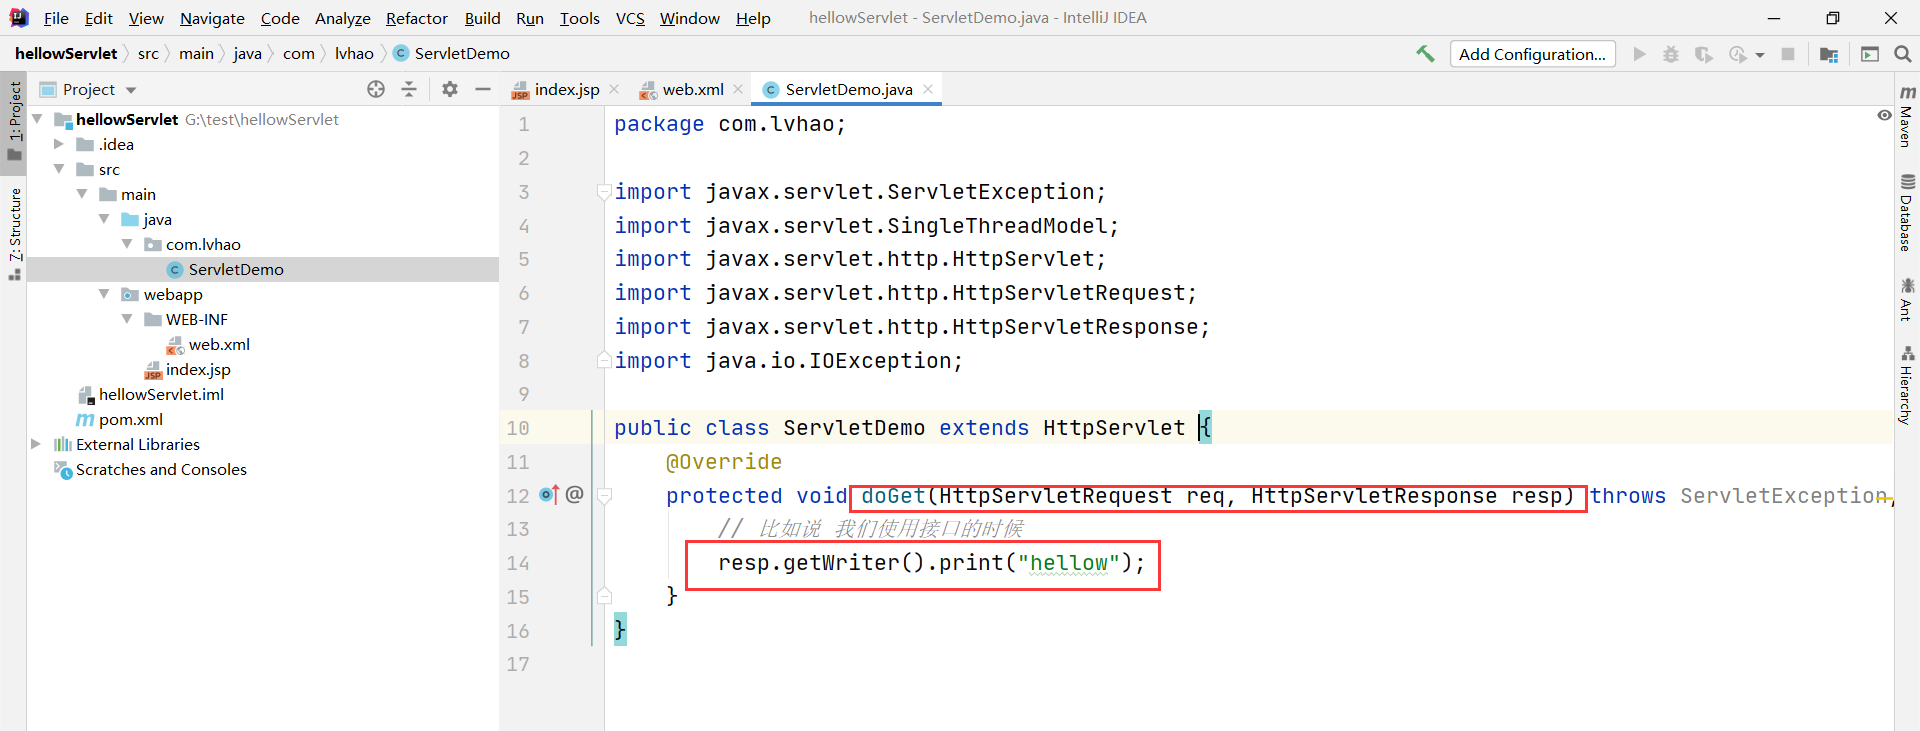The width and height of the screenshot is (1920, 731).
Task: Select pom.xml in project tree
Action: pyautogui.click(x=131, y=419)
